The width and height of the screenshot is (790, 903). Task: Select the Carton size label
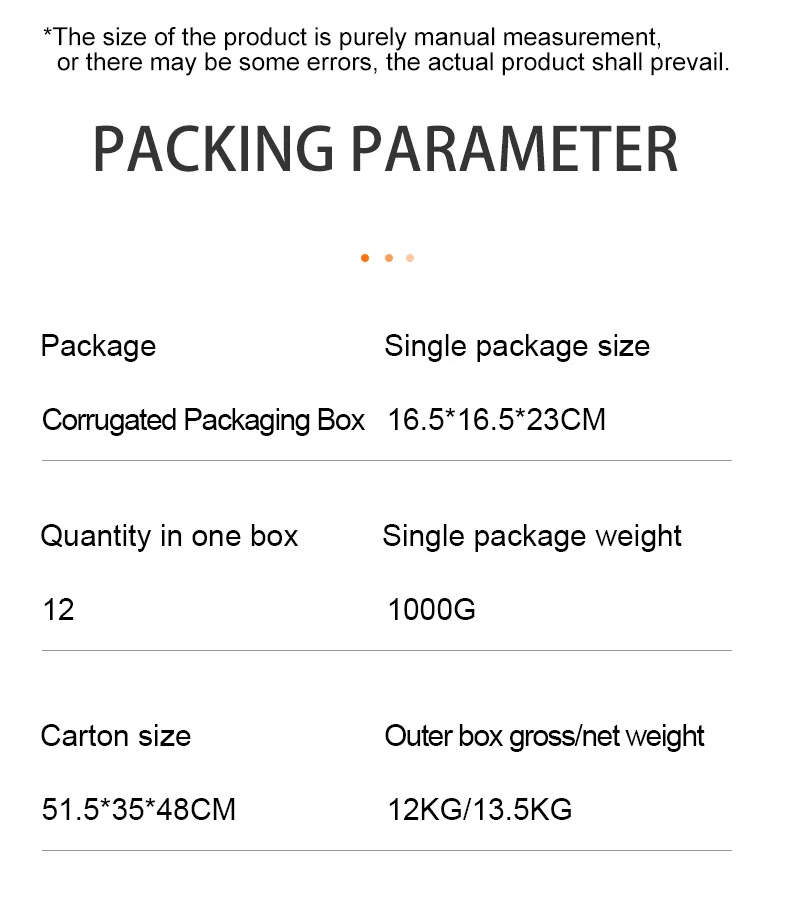[115, 736]
